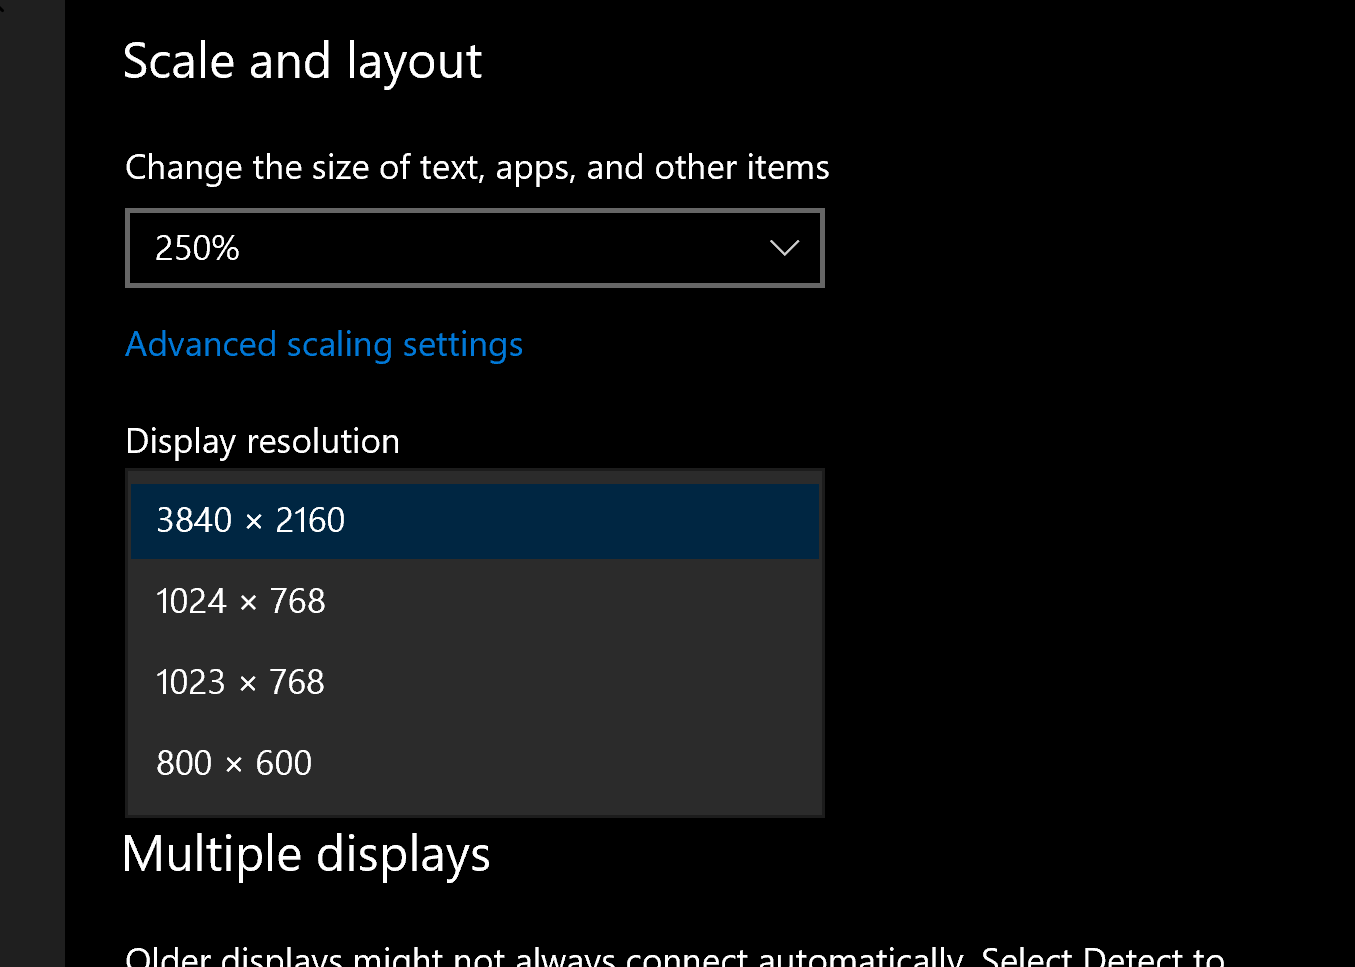Image resolution: width=1355 pixels, height=967 pixels.
Task: Click the chevron on the 250% combo box
Action: click(x=783, y=247)
